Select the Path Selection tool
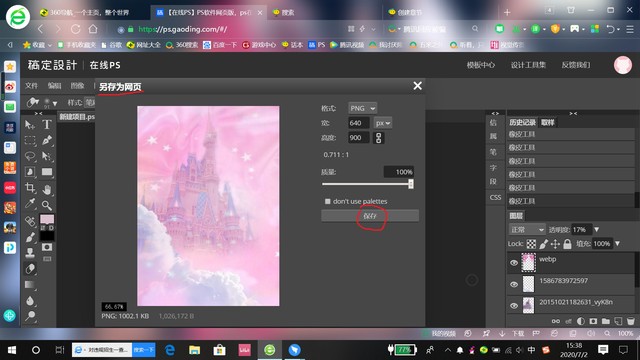The width and height of the screenshot is (640, 360). click(x=47, y=156)
